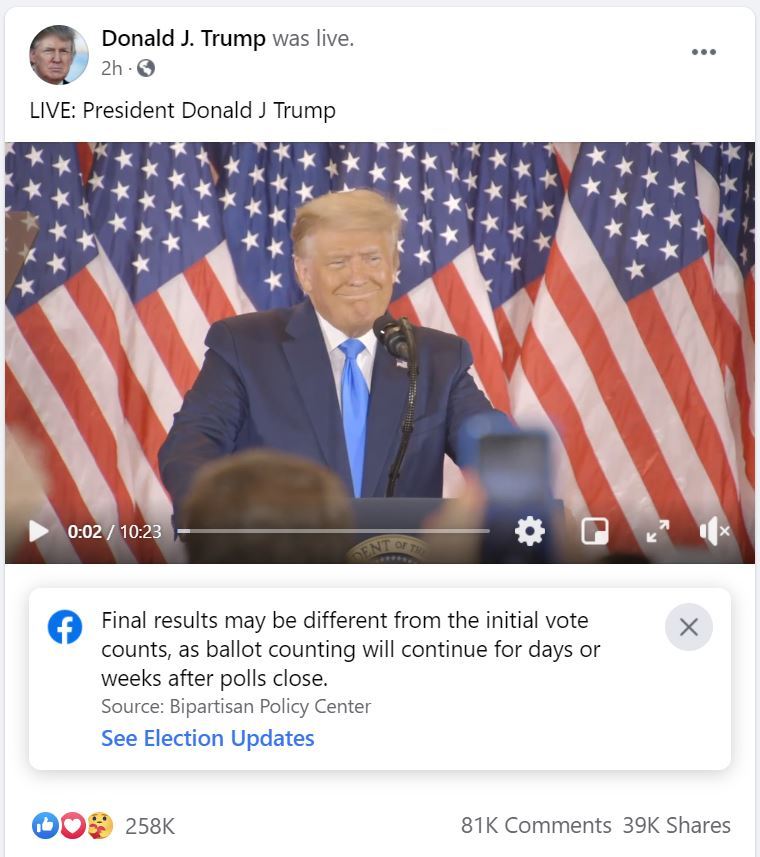Open the post options three-dot menu
This screenshot has width=760, height=857.
[x=704, y=52]
